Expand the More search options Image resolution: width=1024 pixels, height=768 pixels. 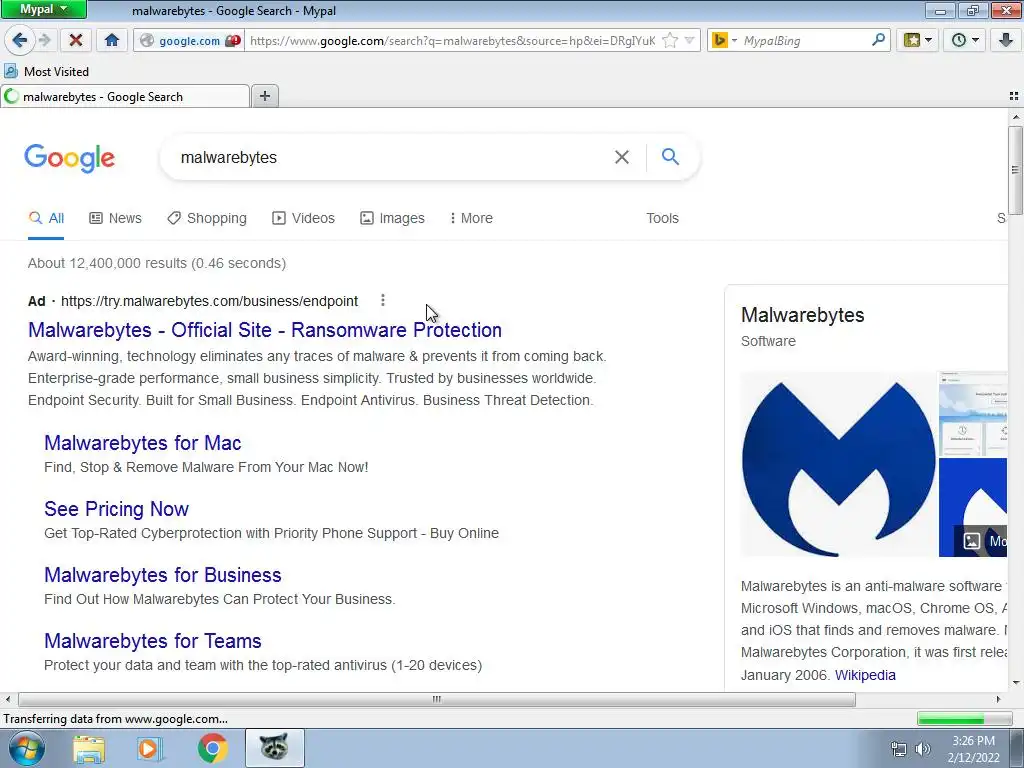pos(471,218)
